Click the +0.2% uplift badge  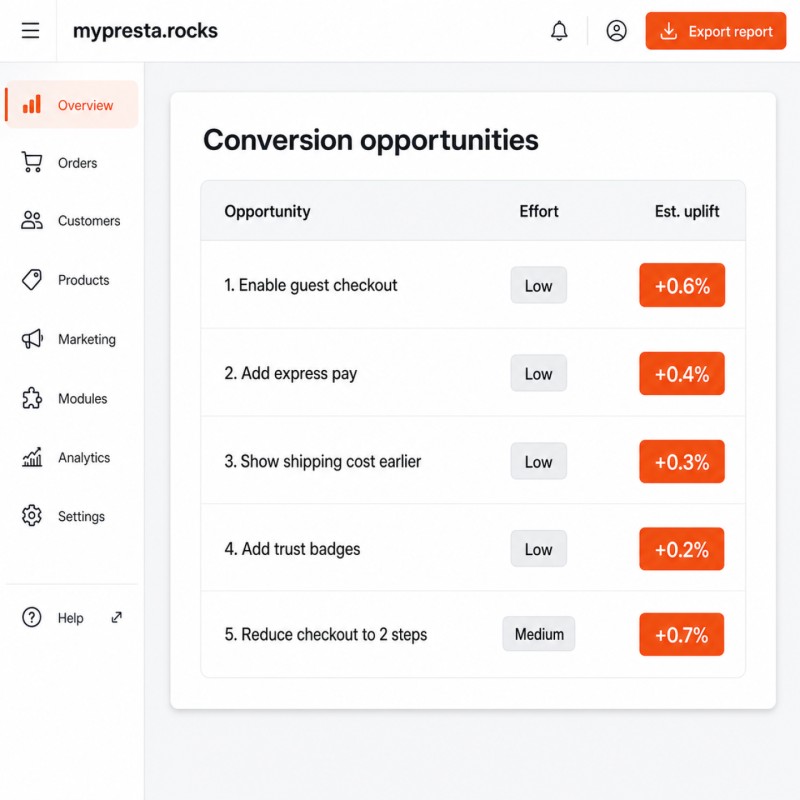(682, 549)
